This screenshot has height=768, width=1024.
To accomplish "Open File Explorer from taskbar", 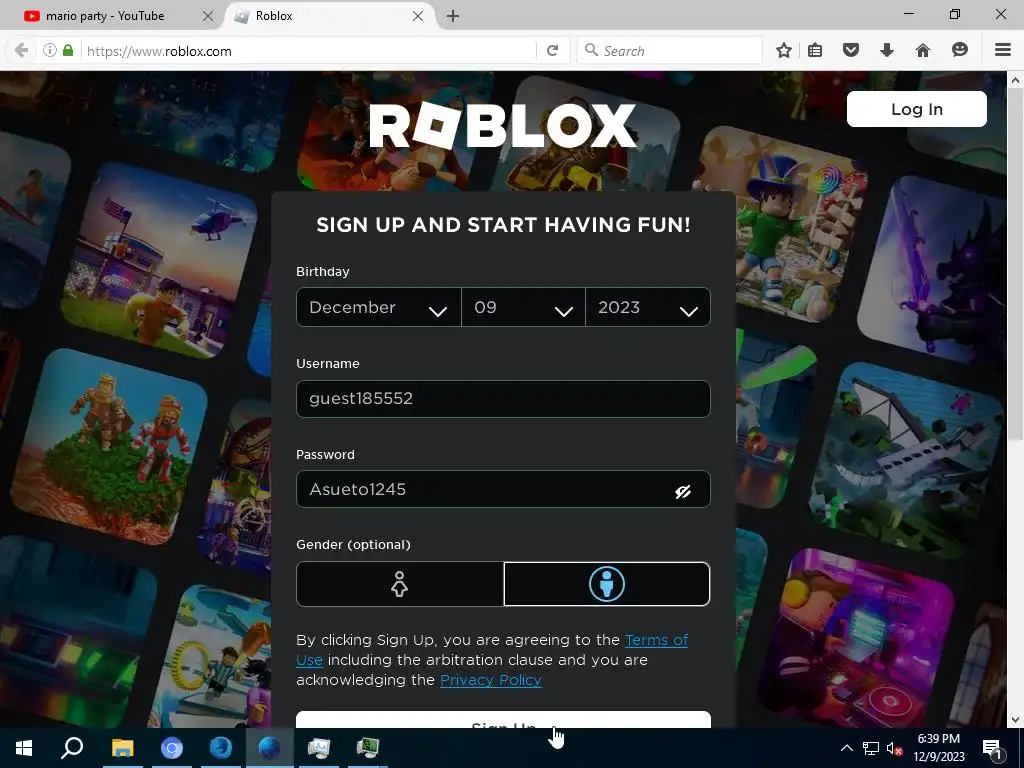I will pyautogui.click(x=122, y=748).
